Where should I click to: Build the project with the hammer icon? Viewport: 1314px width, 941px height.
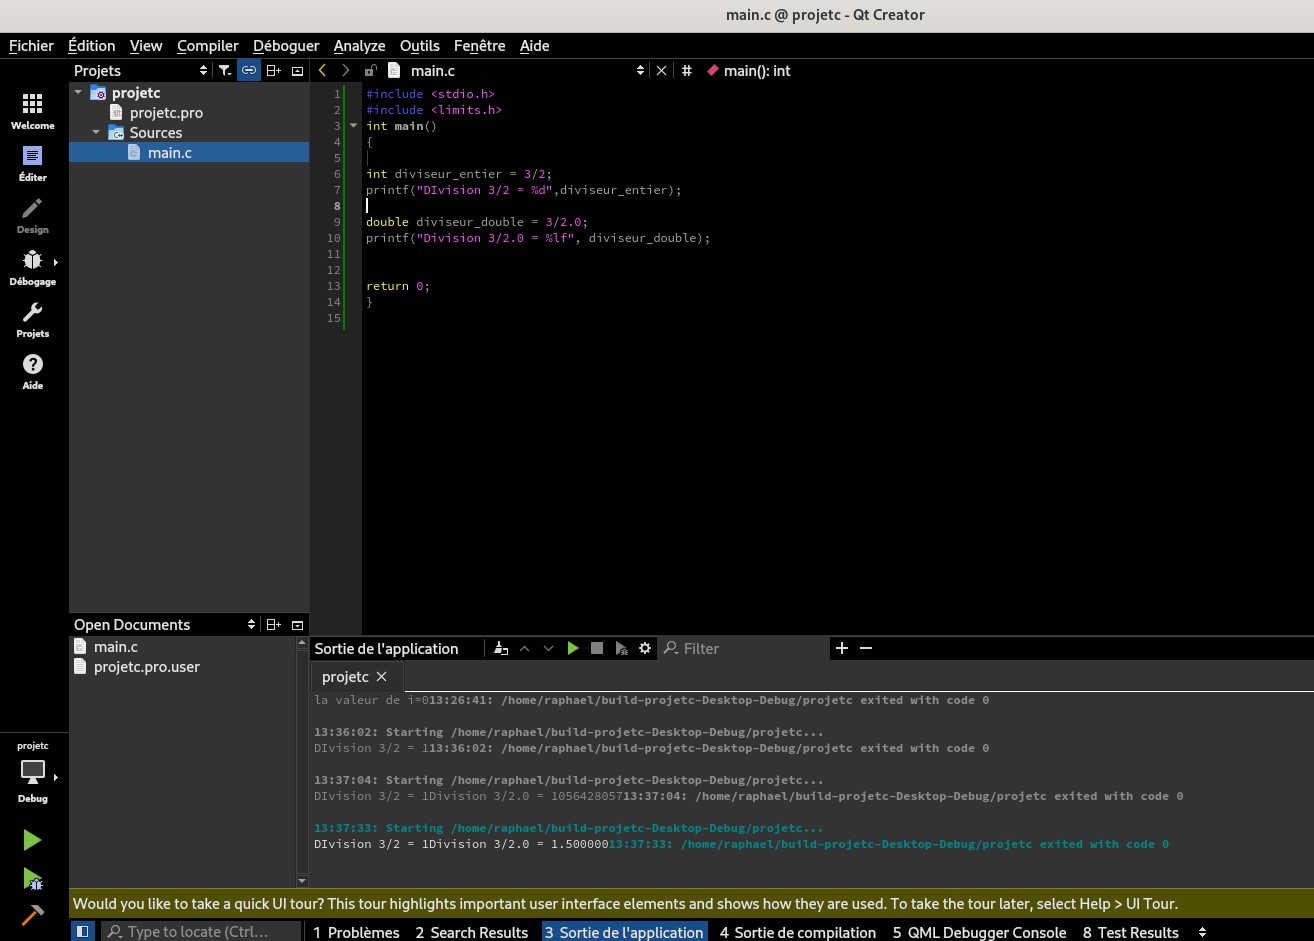[32, 915]
